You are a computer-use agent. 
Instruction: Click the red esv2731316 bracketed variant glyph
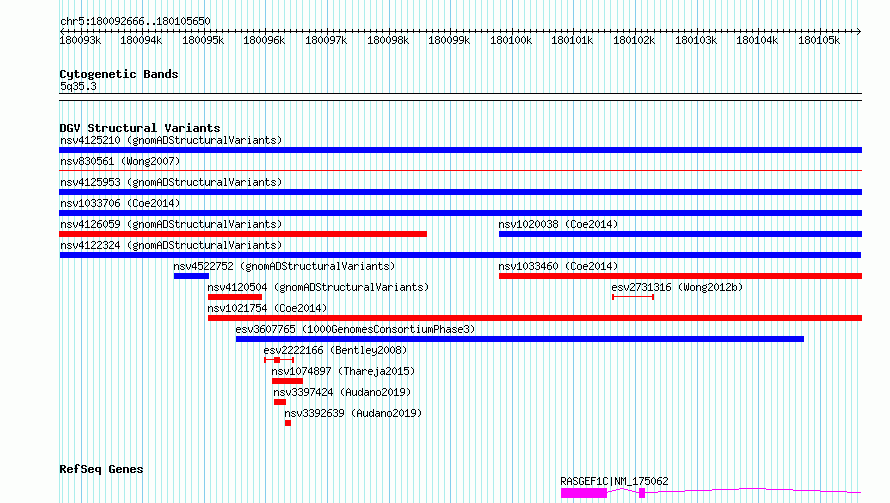click(633, 297)
